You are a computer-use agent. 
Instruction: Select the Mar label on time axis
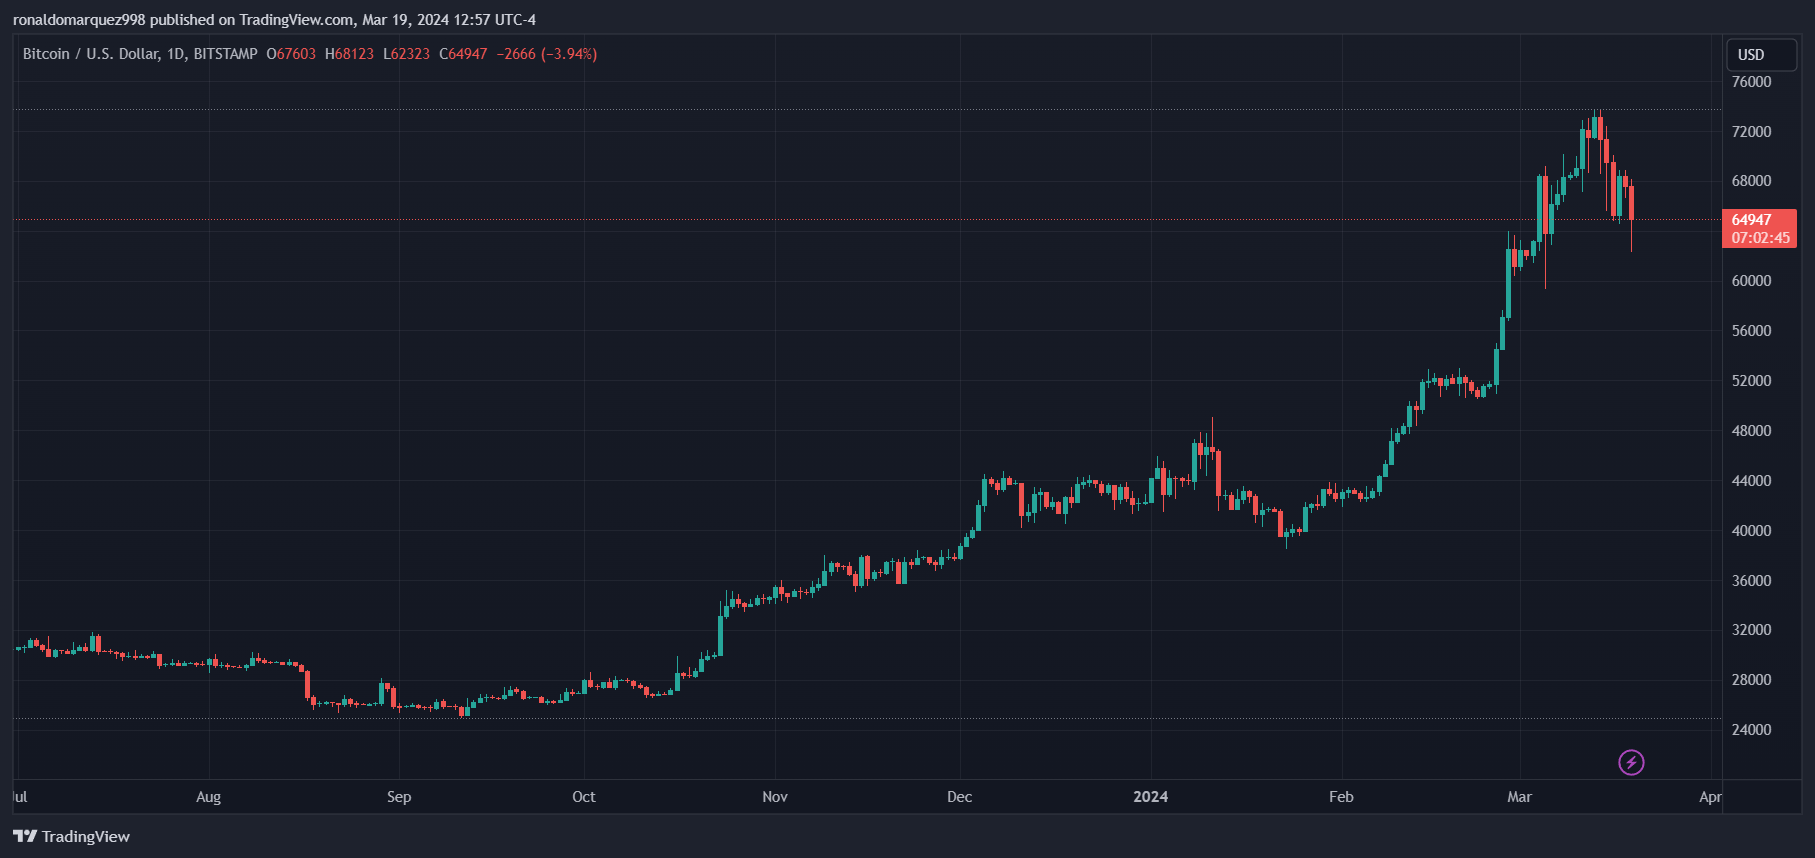pos(1519,797)
